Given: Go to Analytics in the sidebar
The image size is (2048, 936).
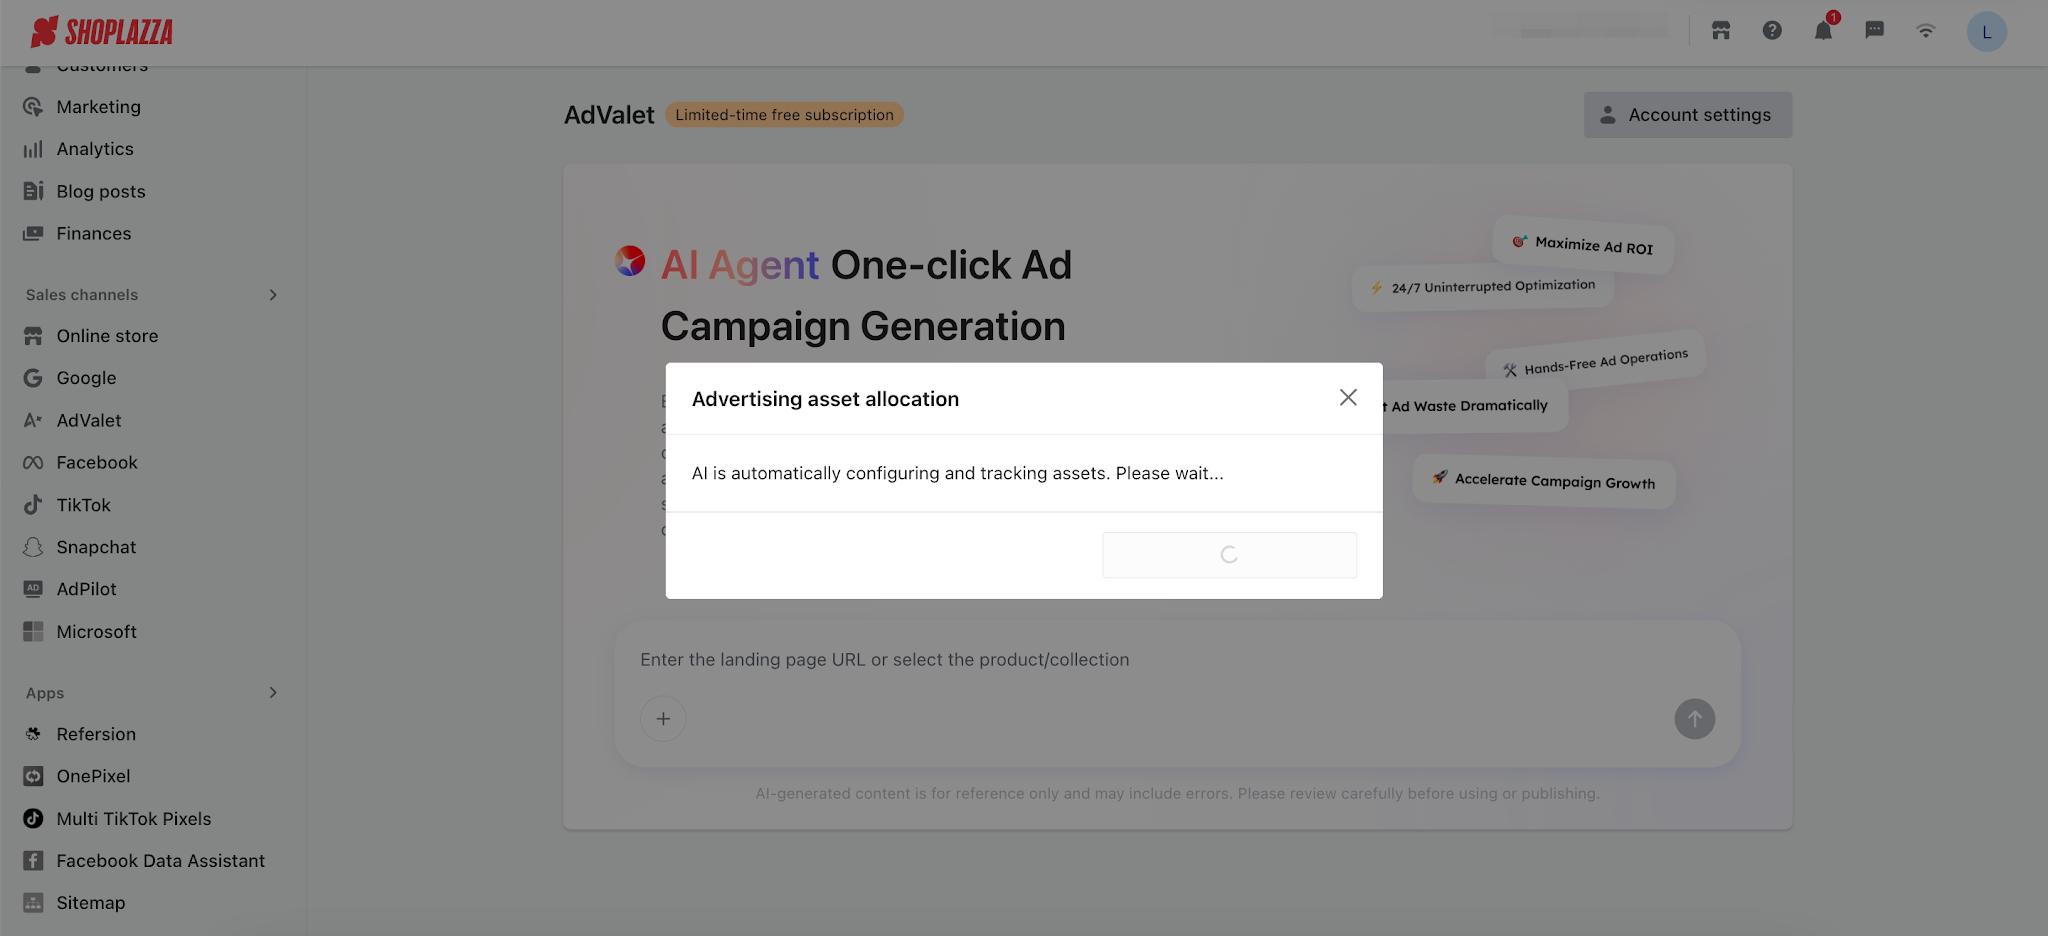Looking at the screenshot, I should click(x=95, y=149).
